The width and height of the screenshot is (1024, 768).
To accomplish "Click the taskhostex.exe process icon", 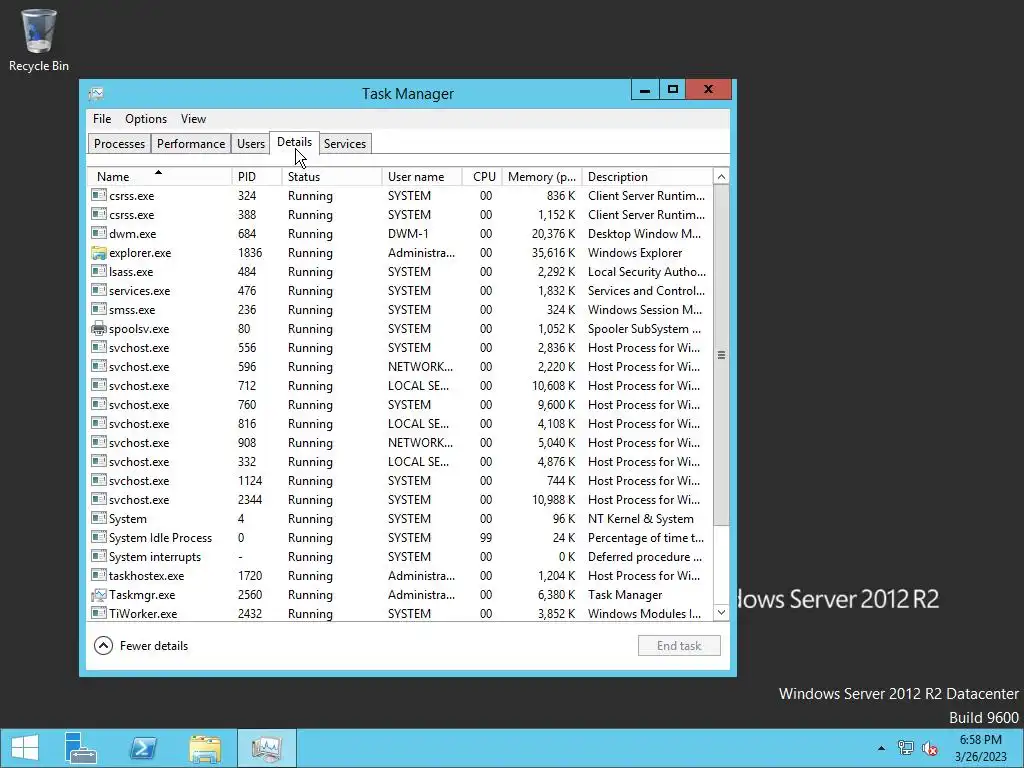I will pyautogui.click(x=99, y=575).
